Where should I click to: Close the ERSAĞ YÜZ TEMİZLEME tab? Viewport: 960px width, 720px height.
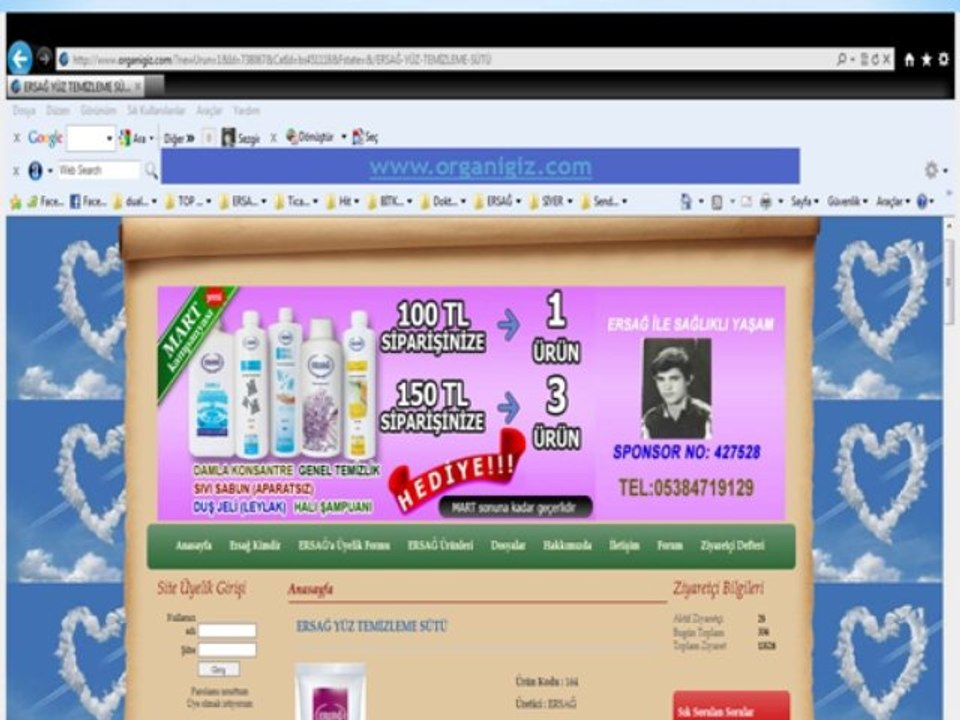click(x=138, y=87)
